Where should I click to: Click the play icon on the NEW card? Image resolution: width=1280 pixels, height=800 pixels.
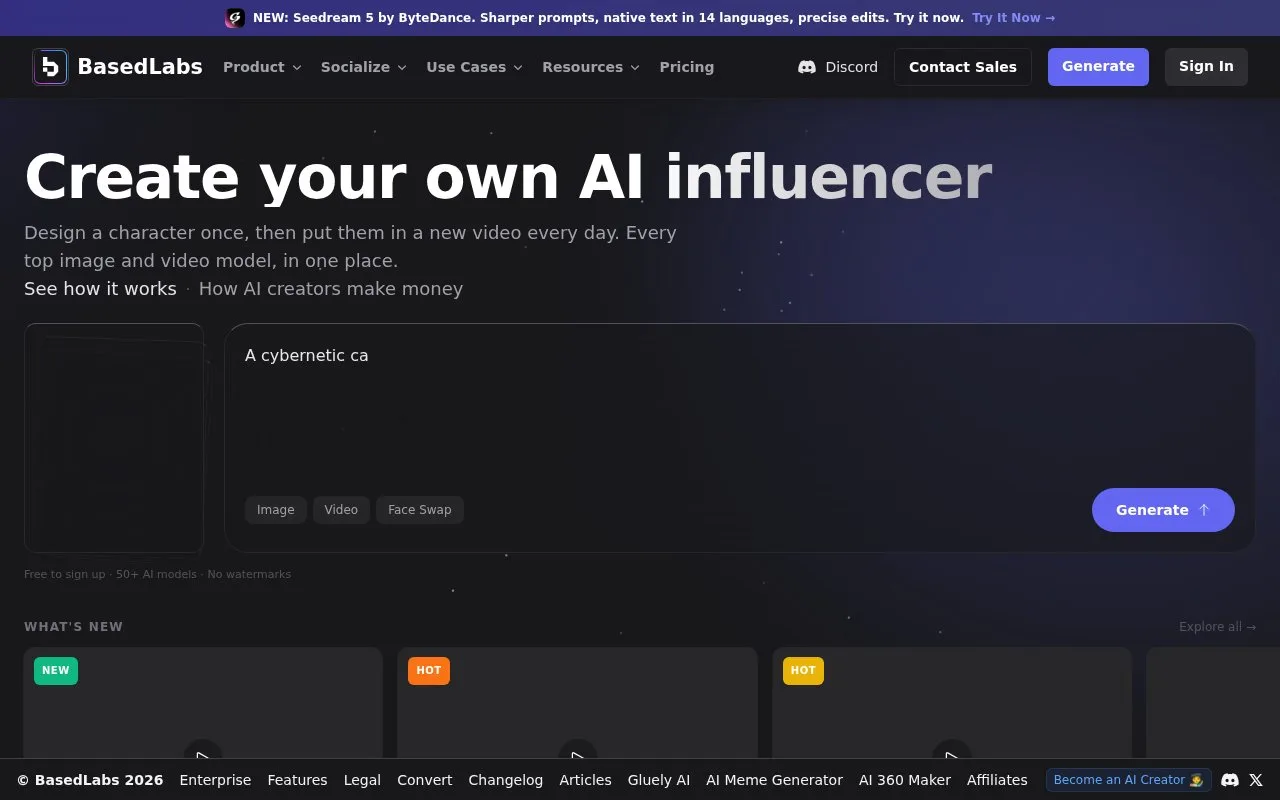click(203, 757)
